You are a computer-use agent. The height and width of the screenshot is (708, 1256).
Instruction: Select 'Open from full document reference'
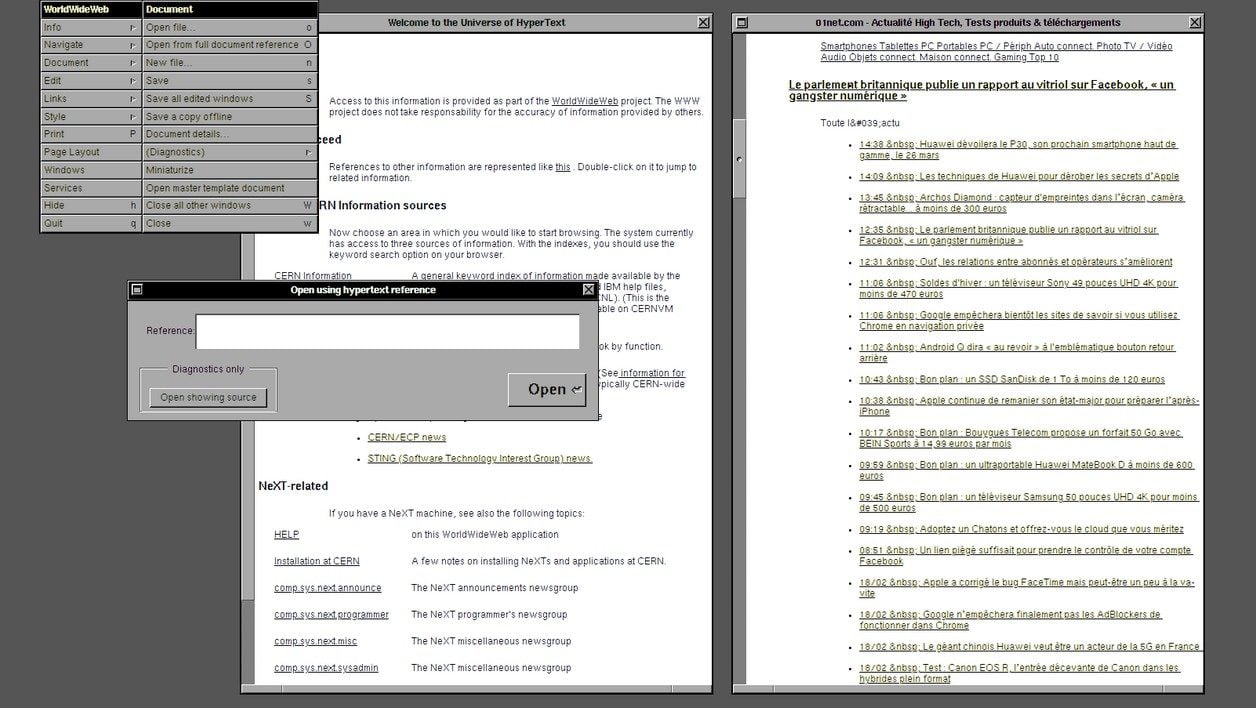[x=230, y=45]
